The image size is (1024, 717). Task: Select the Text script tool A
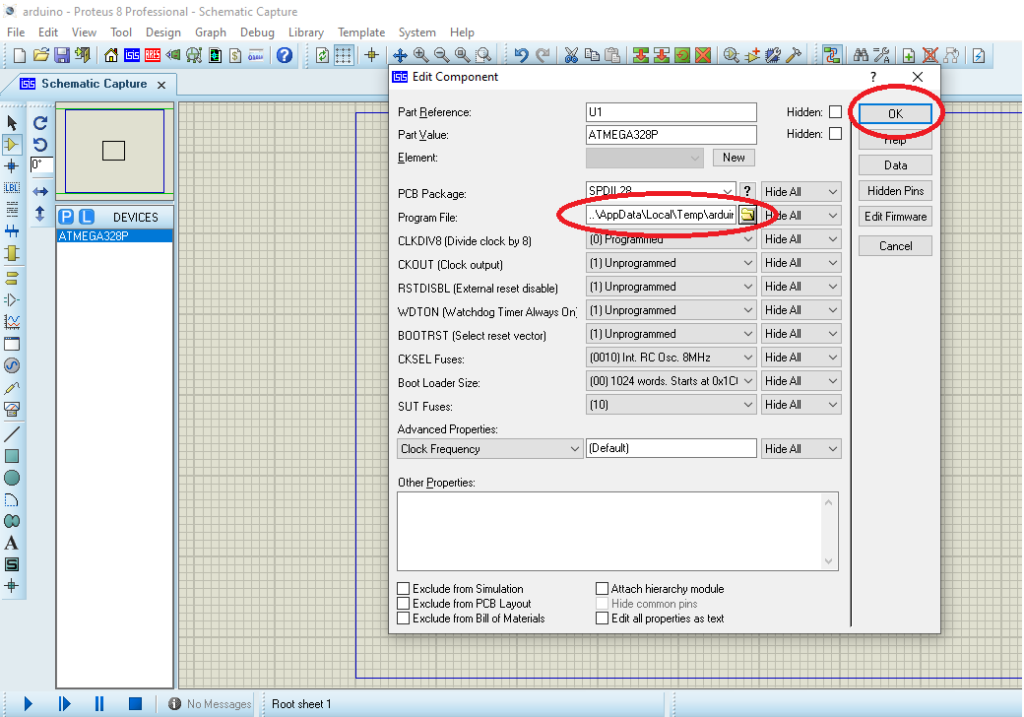pyautogui.click(x=12, y=543)
